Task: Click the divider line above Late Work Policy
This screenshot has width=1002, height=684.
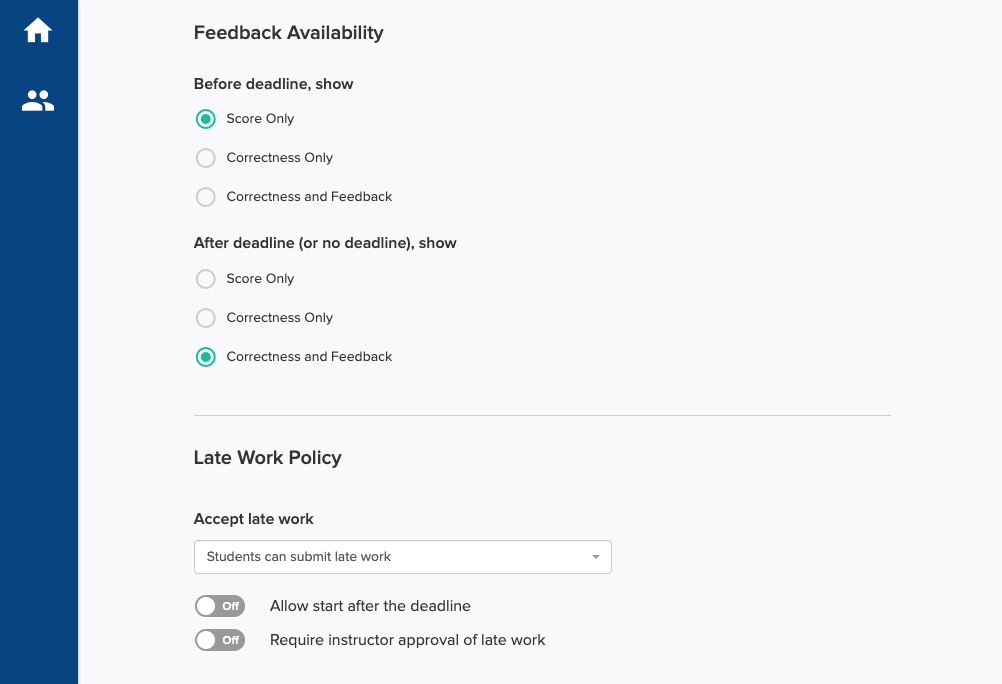Action: pos(542,416)
